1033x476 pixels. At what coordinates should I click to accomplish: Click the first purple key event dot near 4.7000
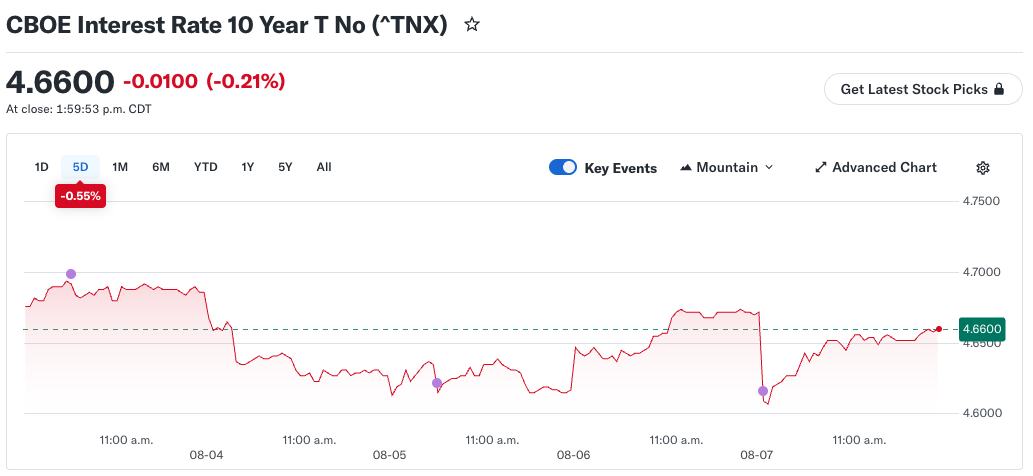(x=71, y=274)
